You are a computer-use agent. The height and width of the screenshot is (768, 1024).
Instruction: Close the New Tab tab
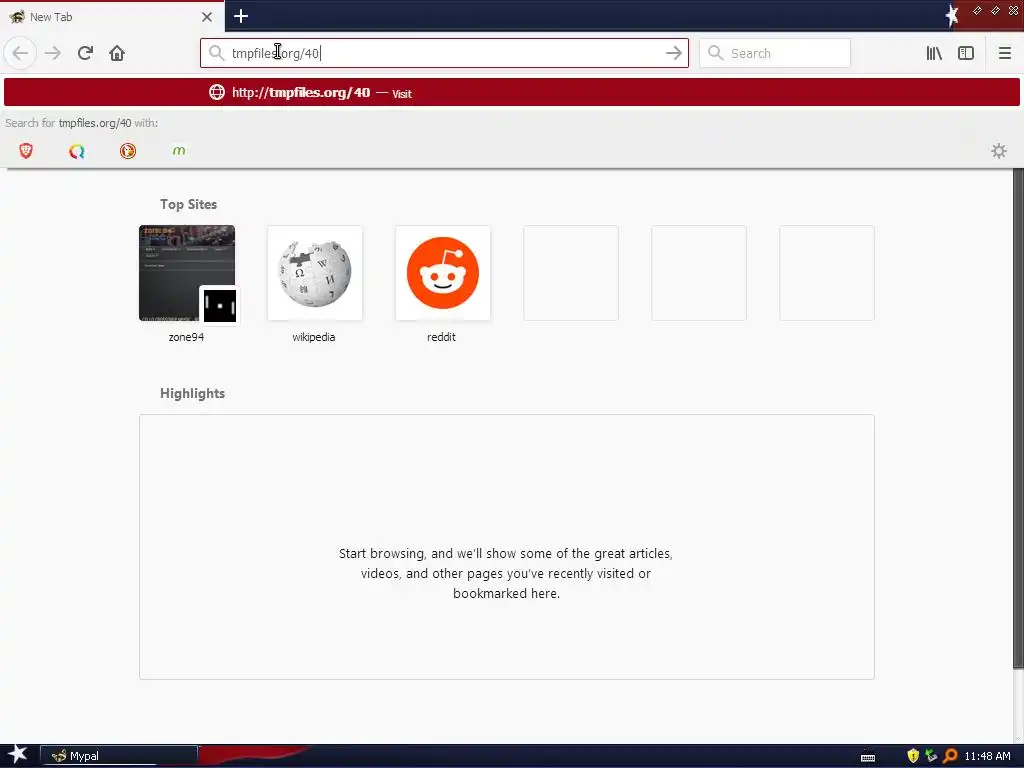[x=207, y=17]
